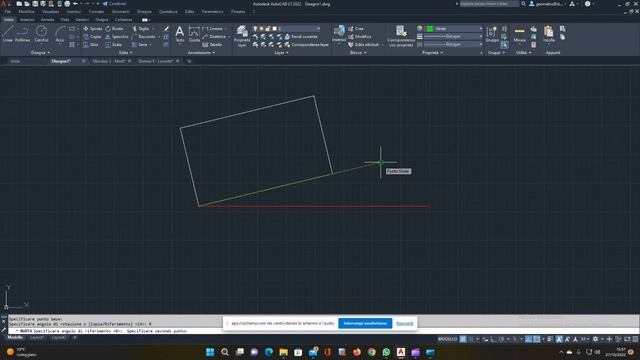Toggle clean screen button in status bar
The image size is (640, 360).
point(627,339)
